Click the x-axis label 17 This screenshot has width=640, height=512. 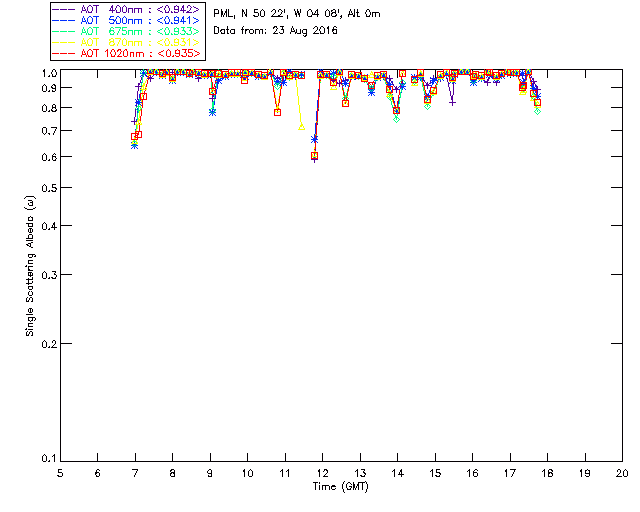coord(510,473)
